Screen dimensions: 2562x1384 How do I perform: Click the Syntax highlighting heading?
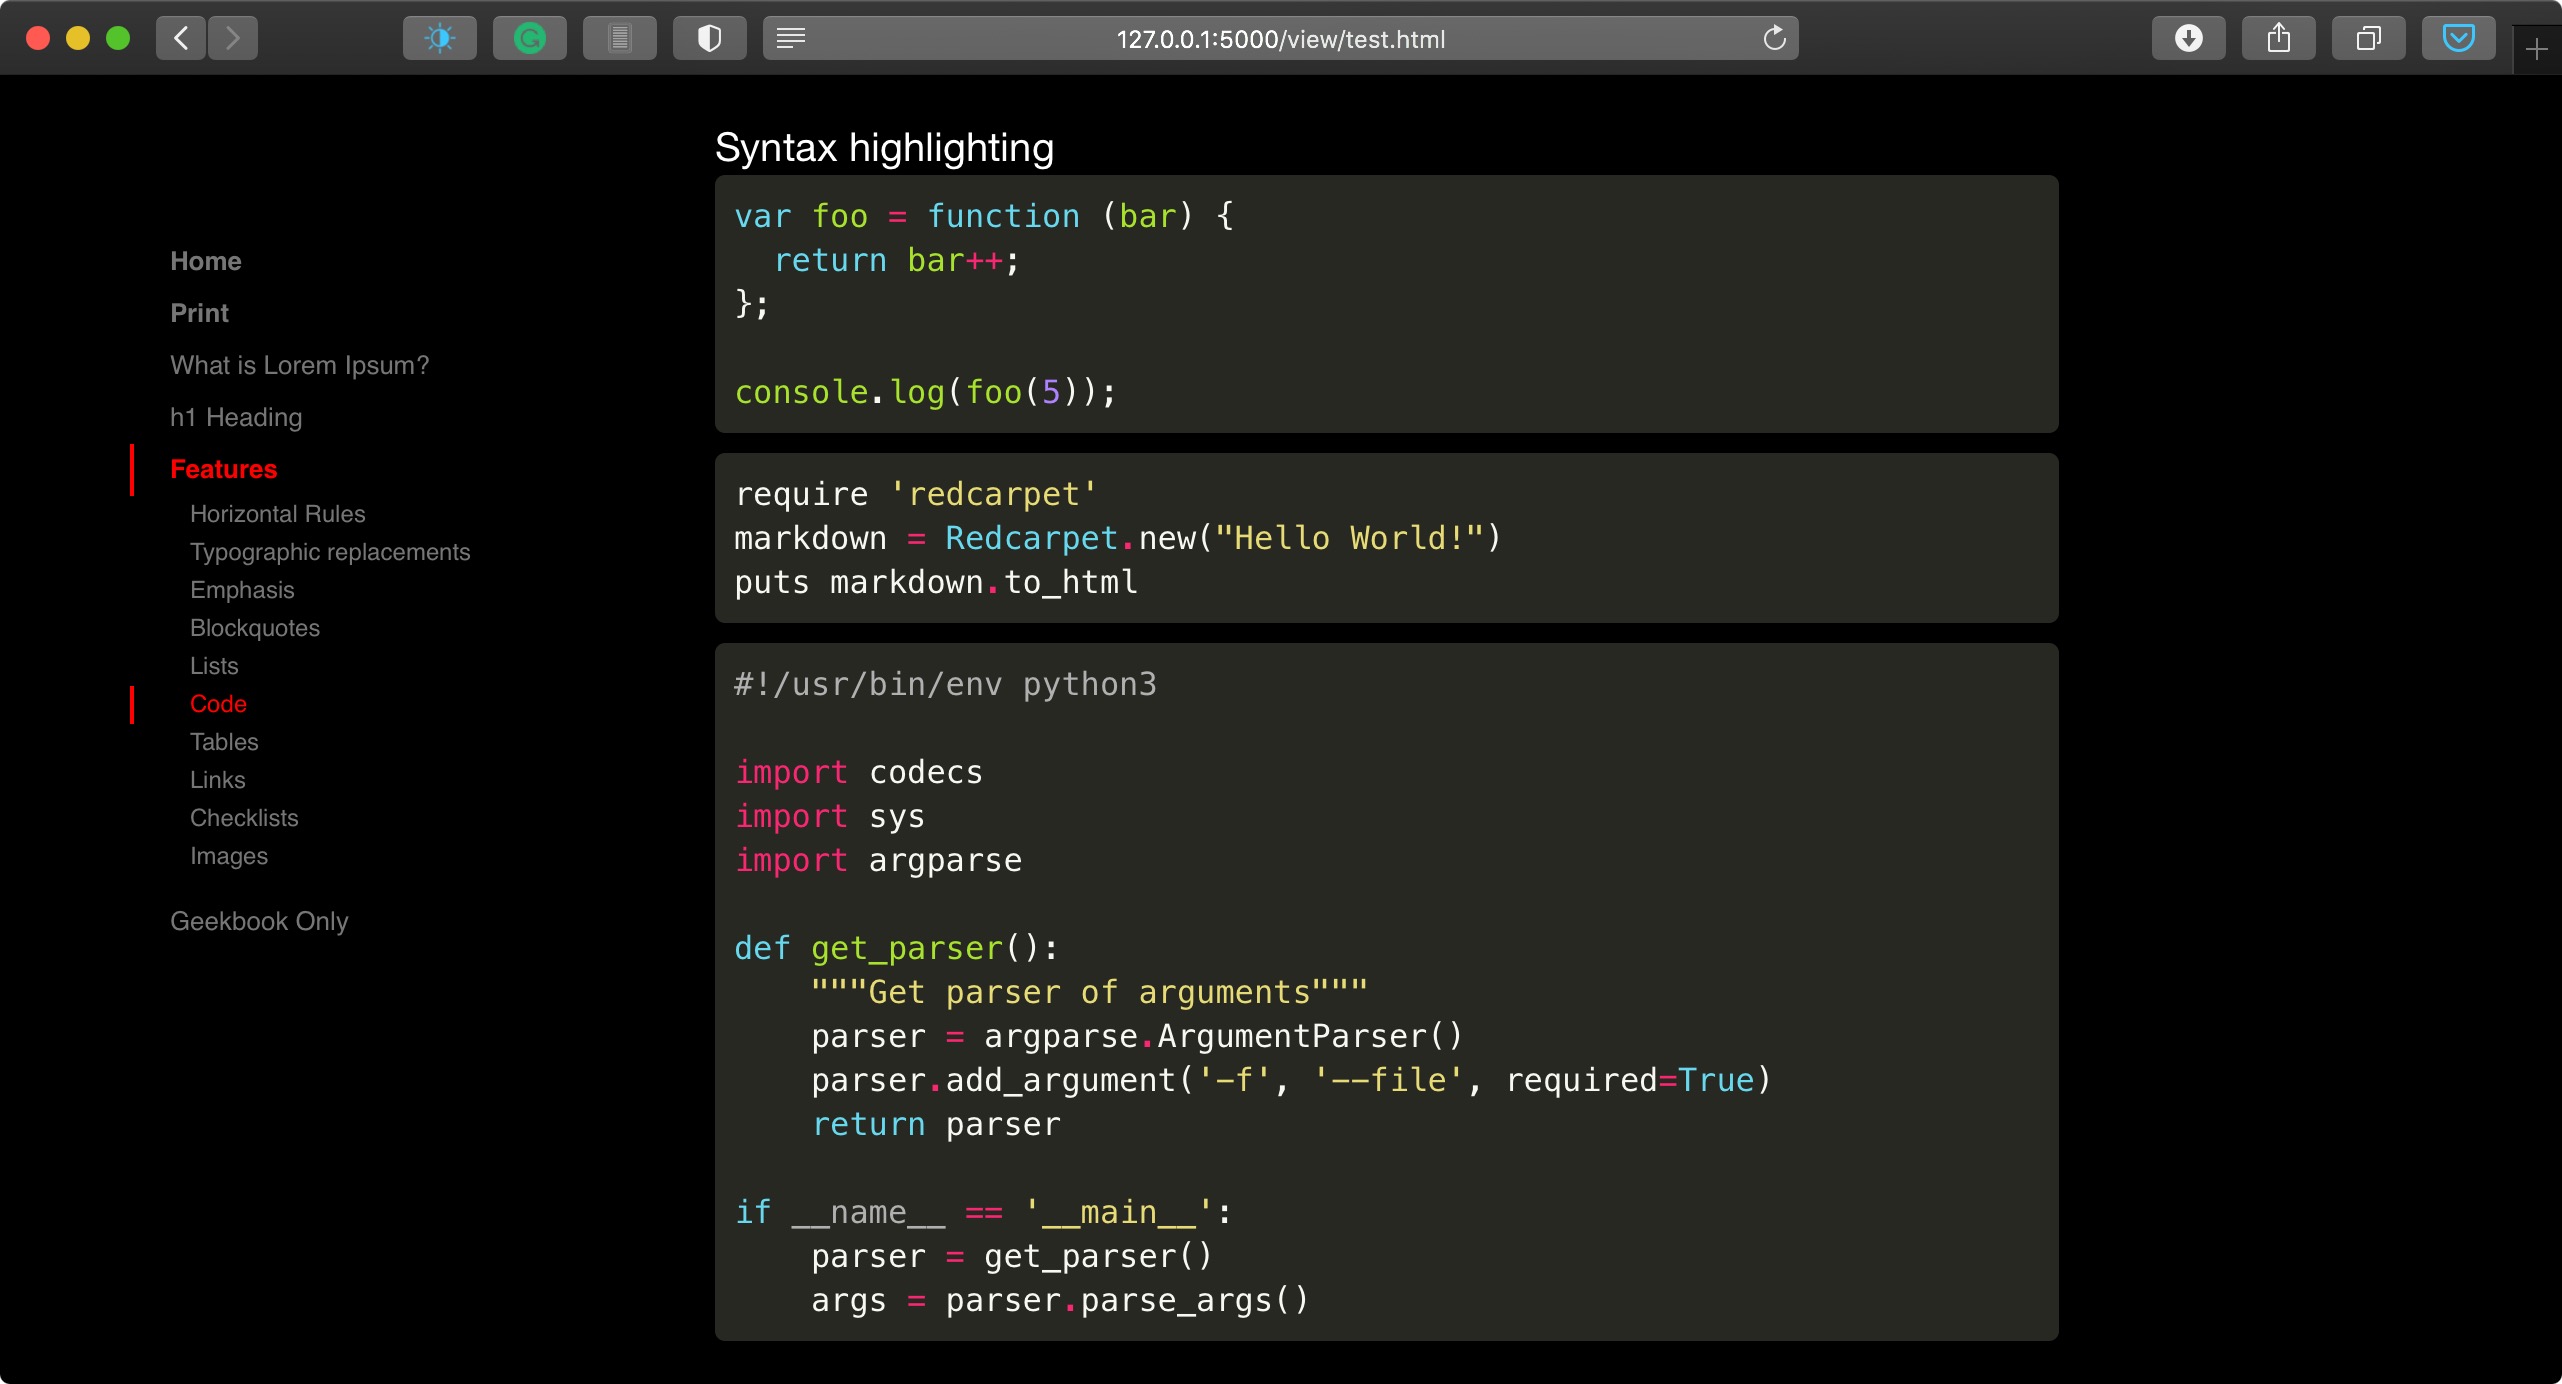tap(884, 147)
